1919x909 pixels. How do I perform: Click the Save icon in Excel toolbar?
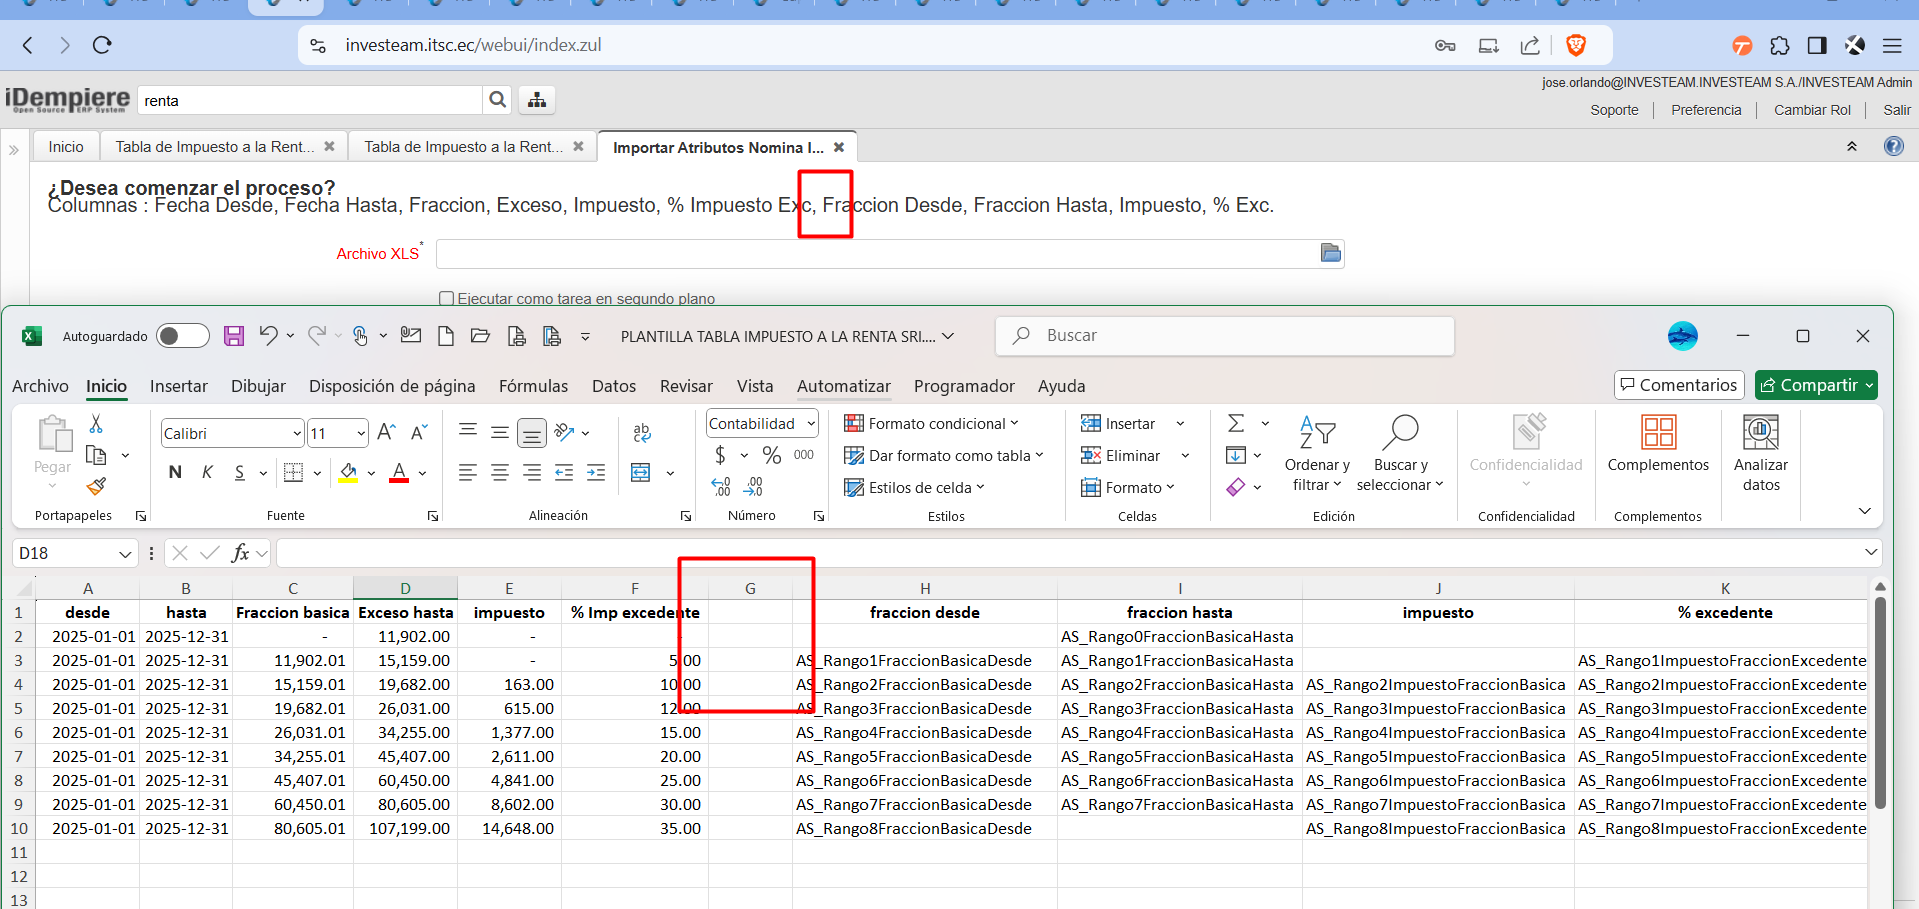(x=233, y=336)
